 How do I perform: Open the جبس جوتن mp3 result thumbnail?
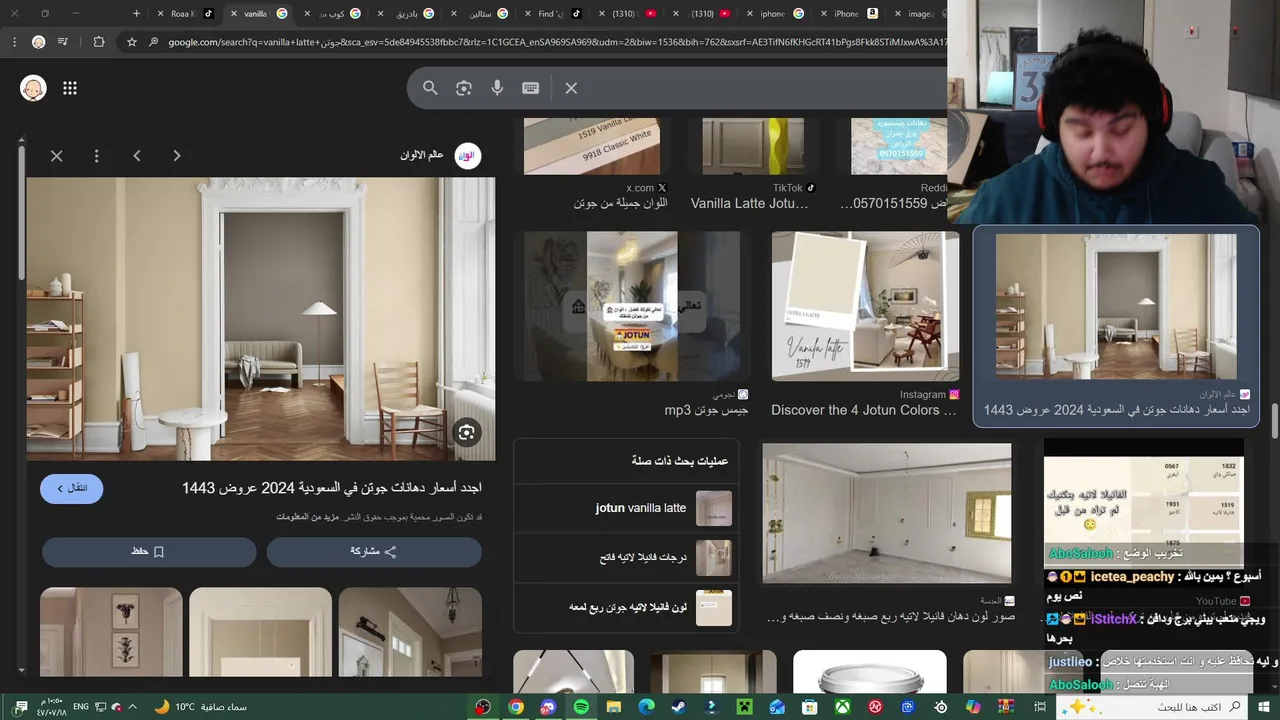632,306
